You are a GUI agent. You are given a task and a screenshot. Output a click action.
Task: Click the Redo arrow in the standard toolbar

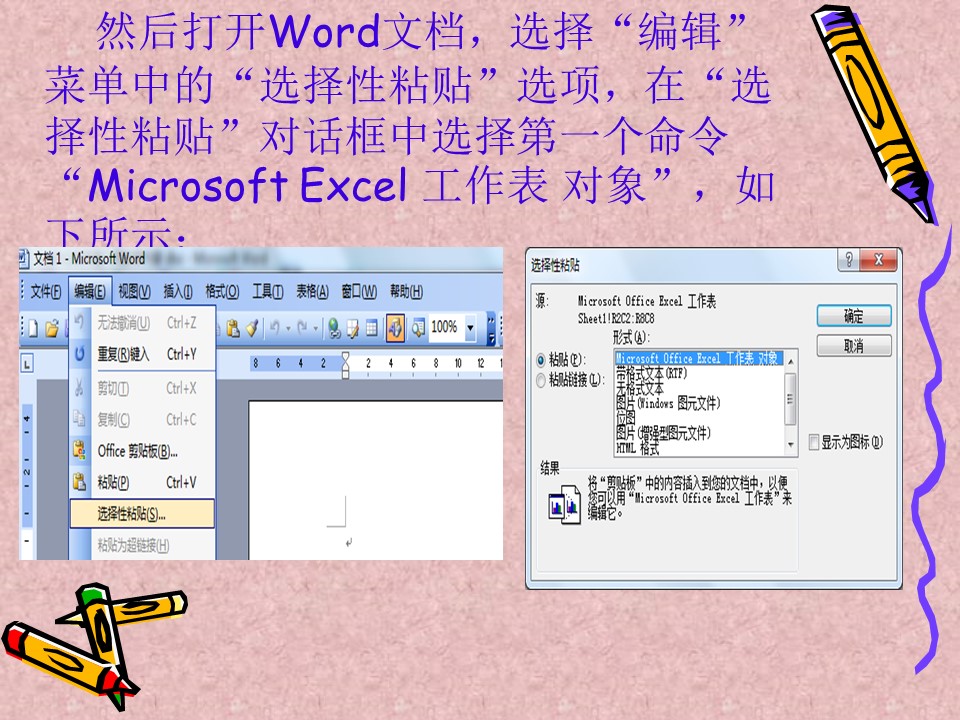tap(302, 329)
